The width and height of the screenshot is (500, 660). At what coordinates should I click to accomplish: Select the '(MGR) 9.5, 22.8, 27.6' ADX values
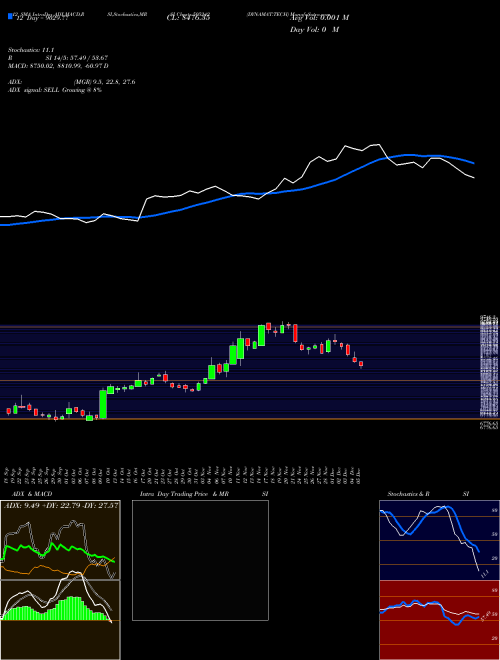(104, 82)
